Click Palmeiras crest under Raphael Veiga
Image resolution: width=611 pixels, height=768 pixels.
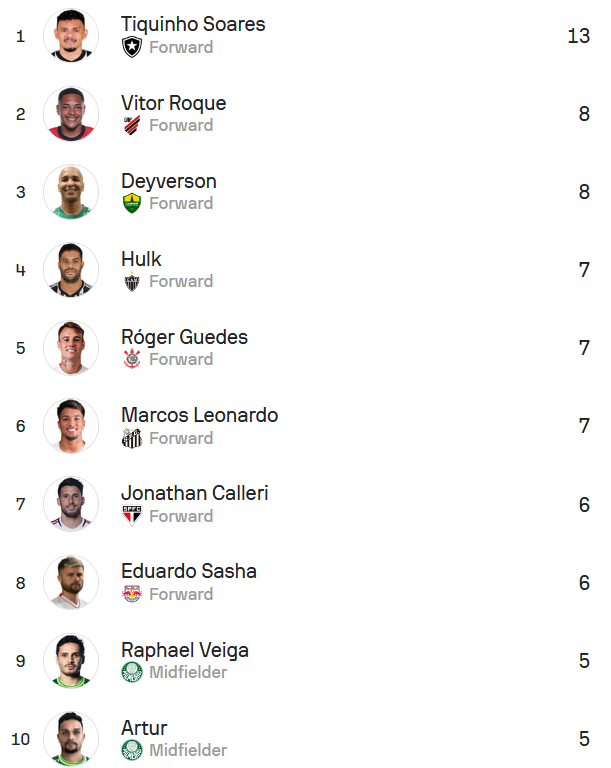(132, 672)
